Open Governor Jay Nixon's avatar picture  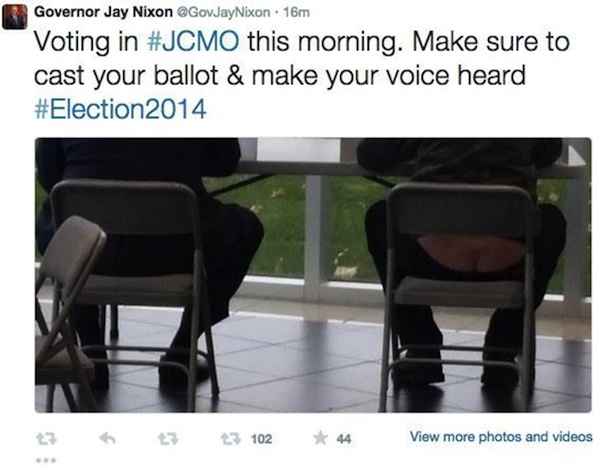tap(15, 16)
